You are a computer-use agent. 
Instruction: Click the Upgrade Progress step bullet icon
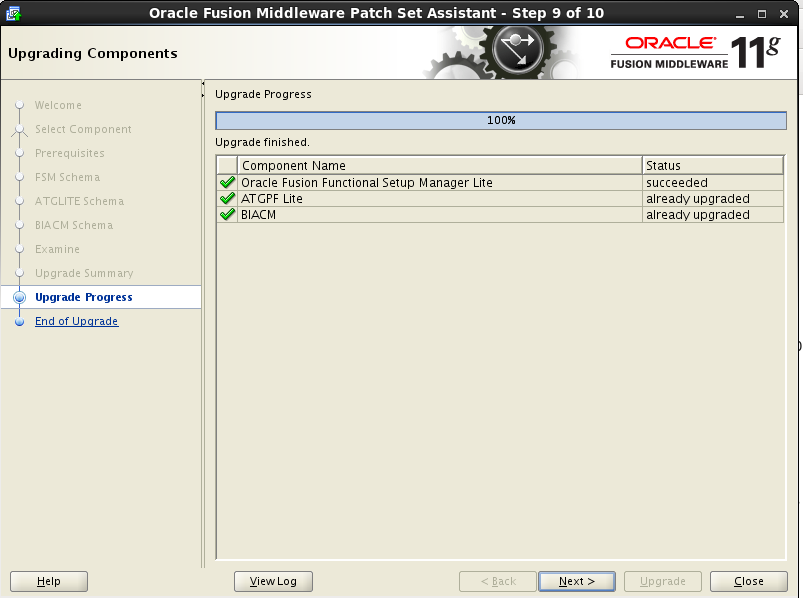(x=19, y=297)
